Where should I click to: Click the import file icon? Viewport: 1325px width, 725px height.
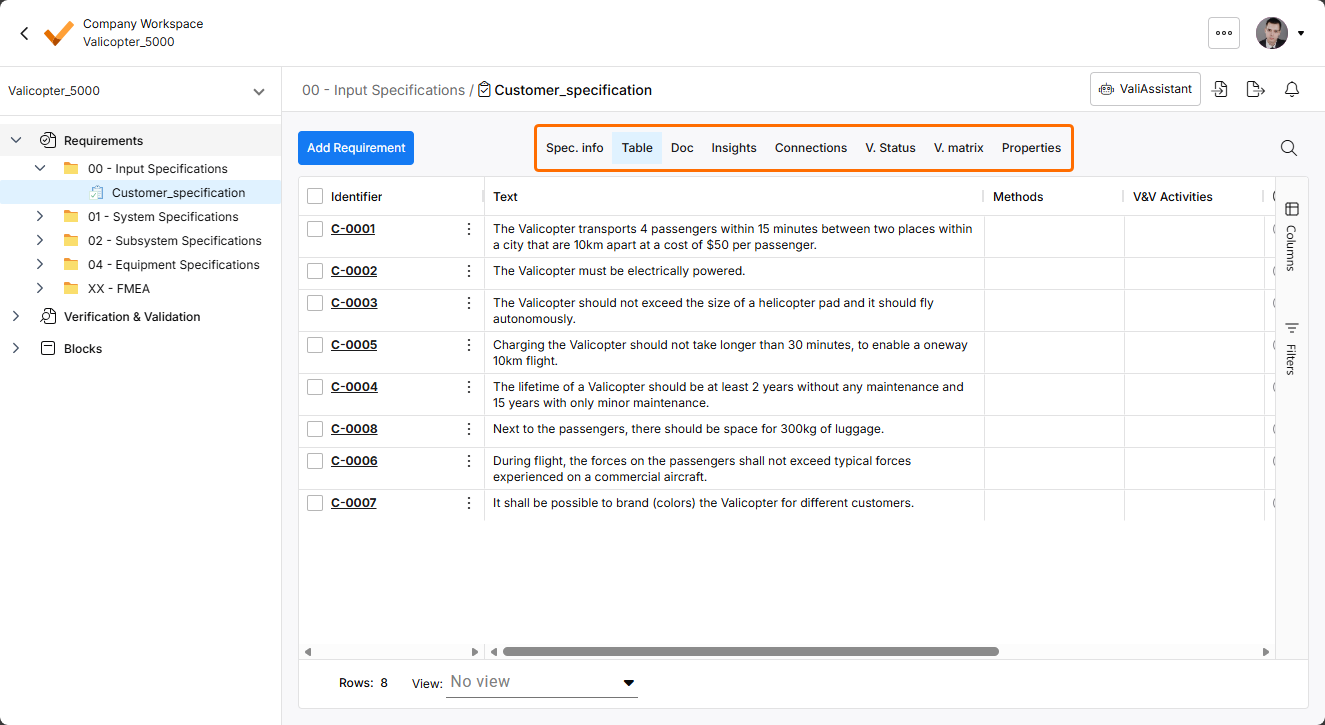coord(1220,90)
